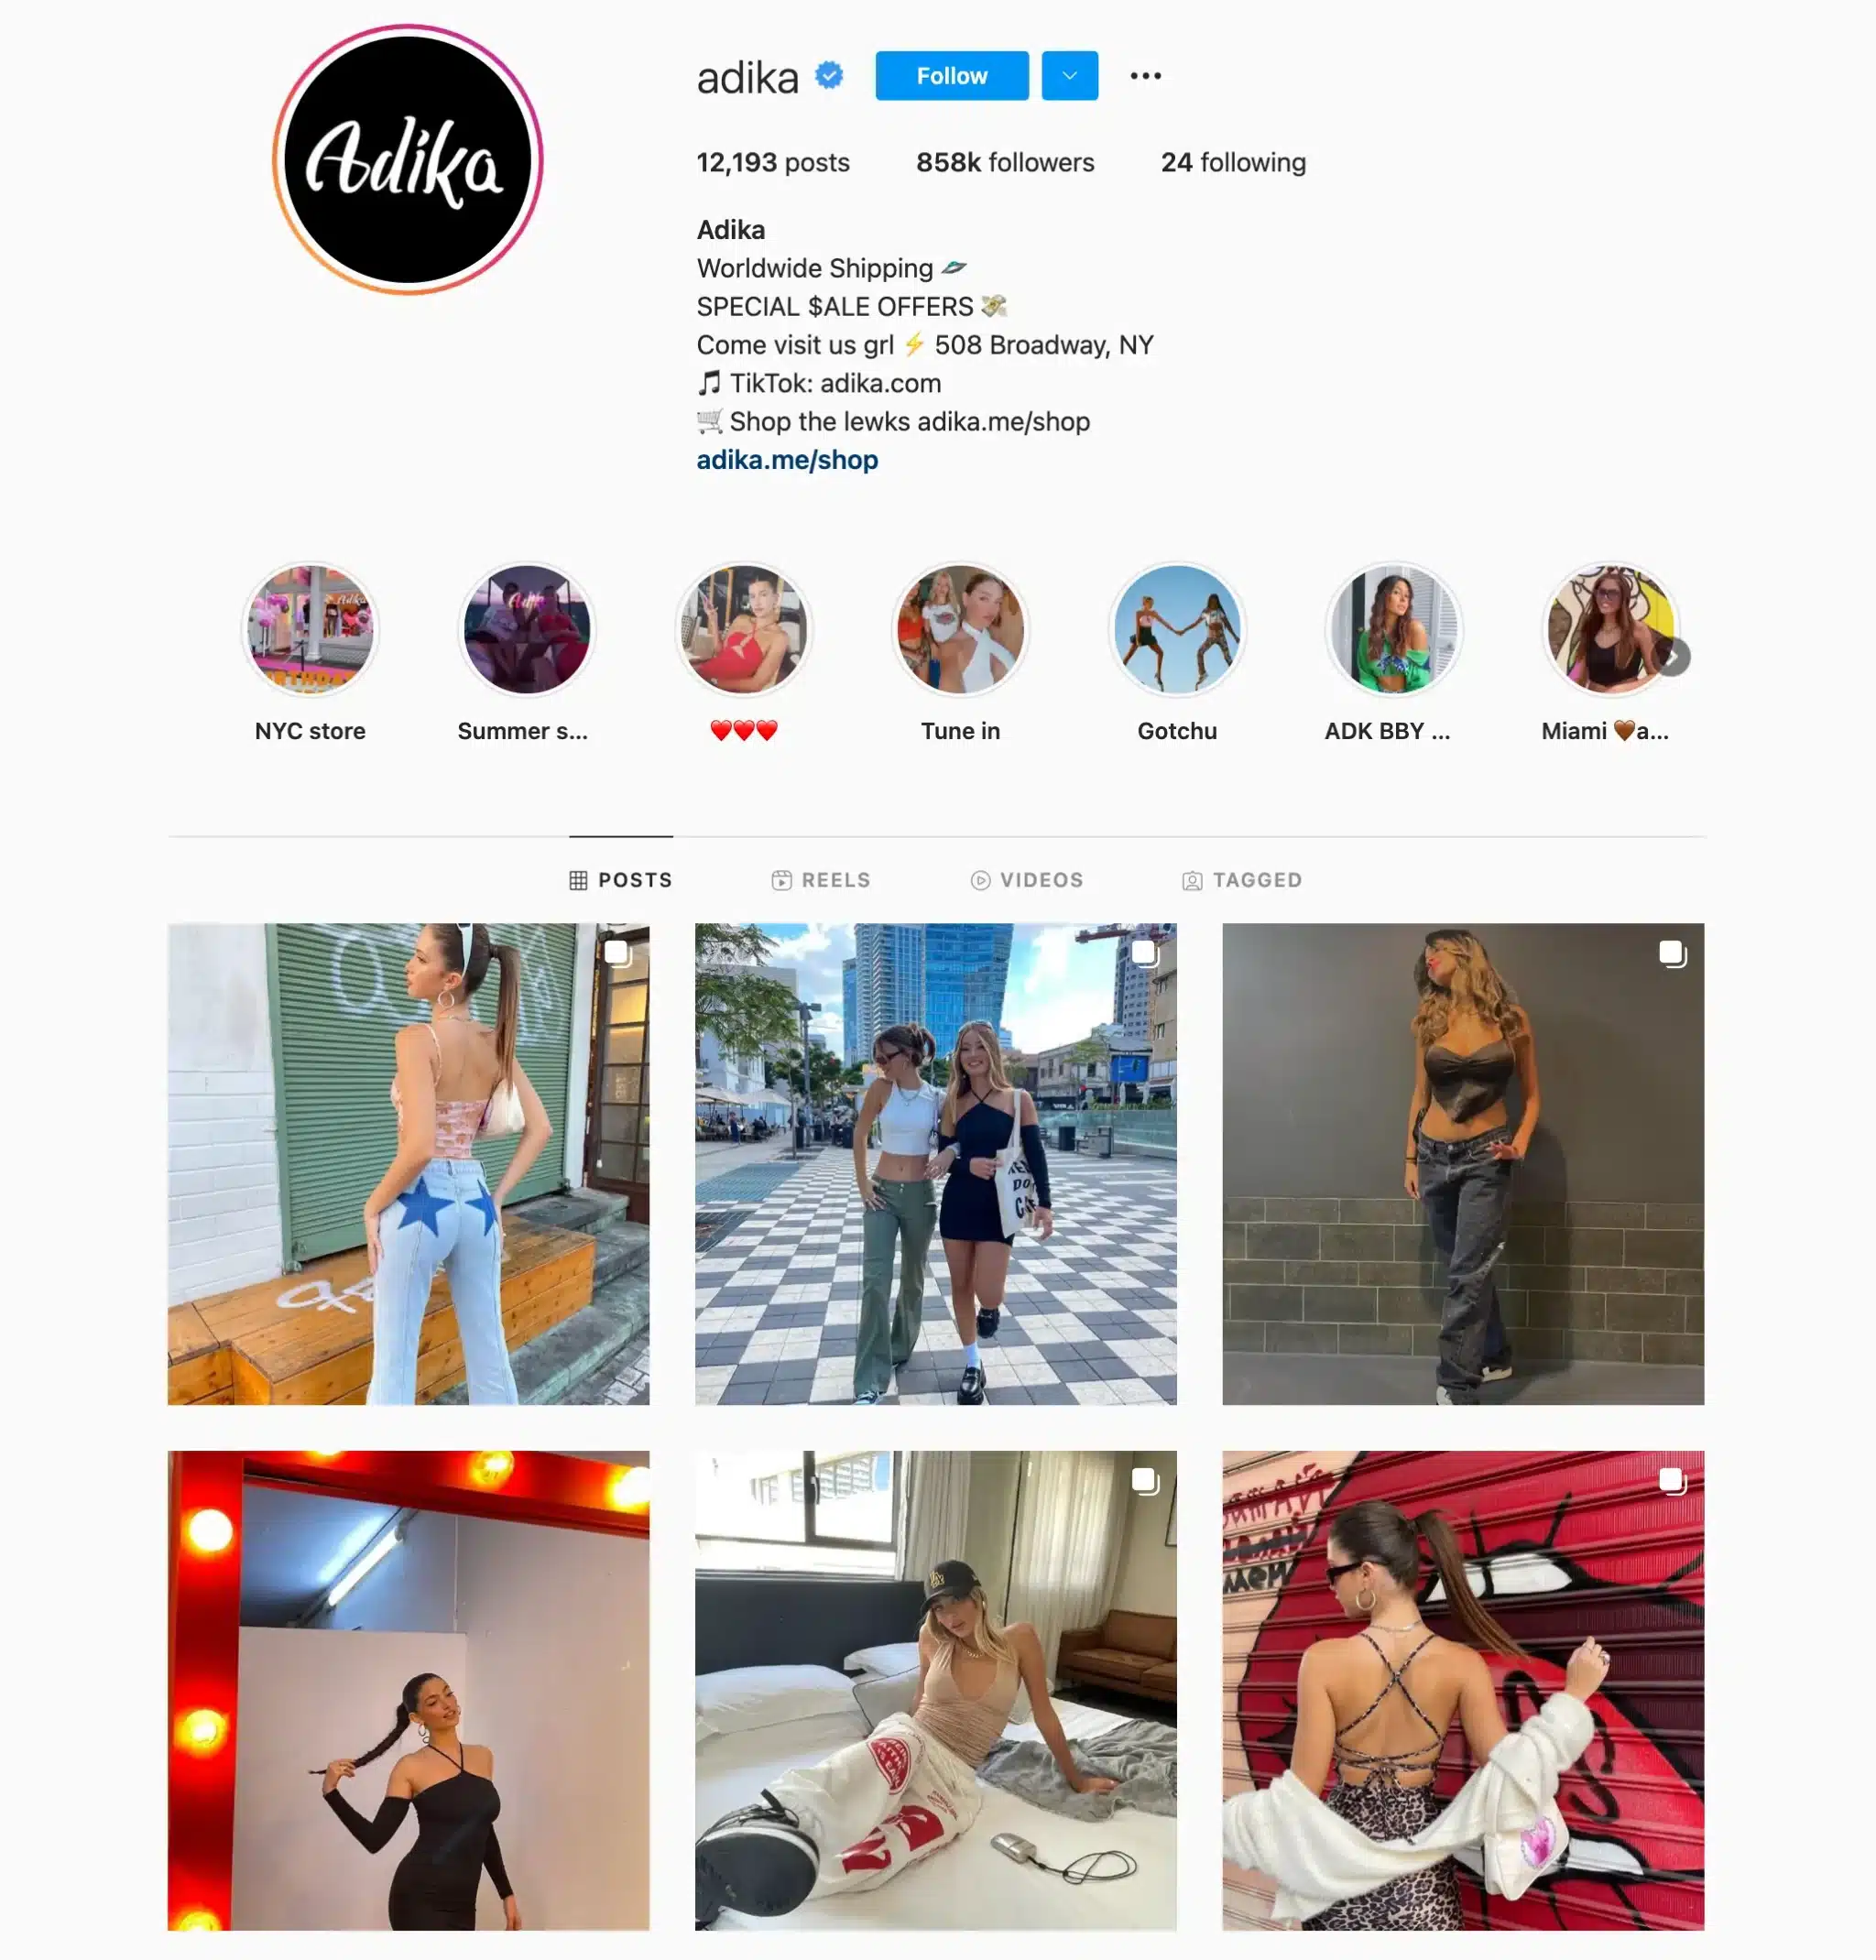The height and width of the screenshot is (1960, 1876).
Task: Open the Gotchu story highlight
Action: (1177, 630)
